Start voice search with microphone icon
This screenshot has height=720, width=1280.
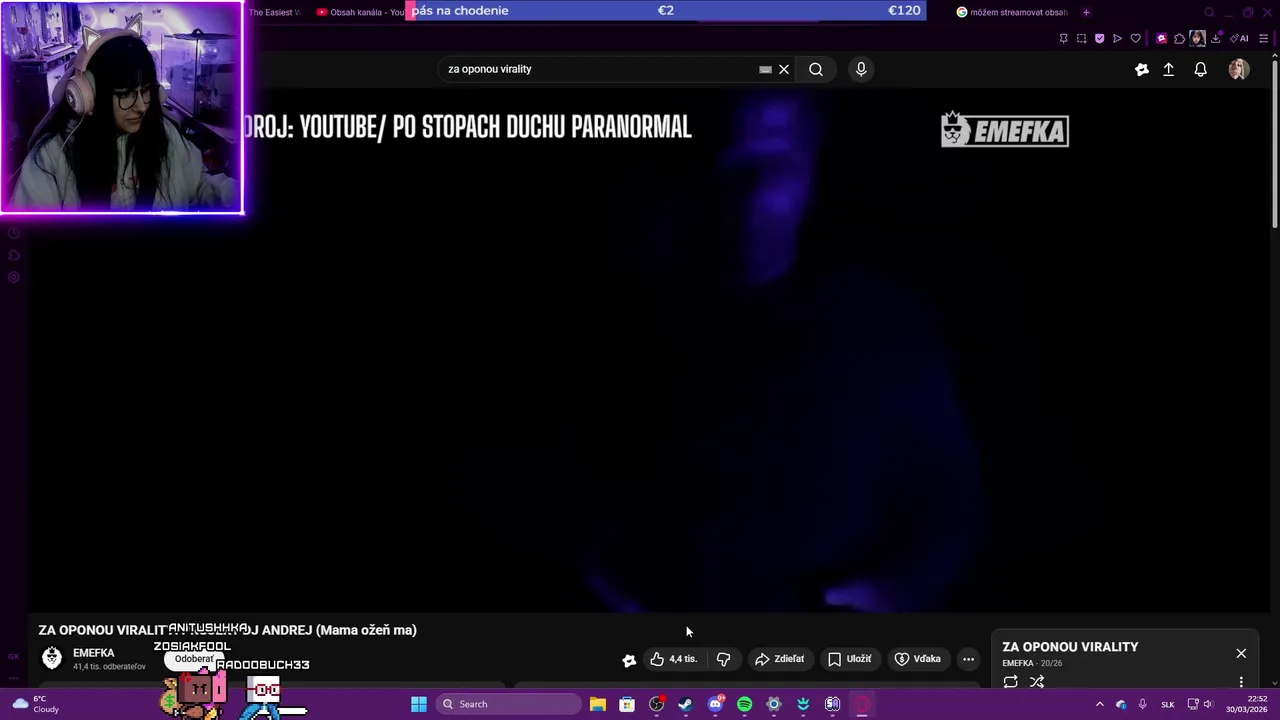coord(861,69)
